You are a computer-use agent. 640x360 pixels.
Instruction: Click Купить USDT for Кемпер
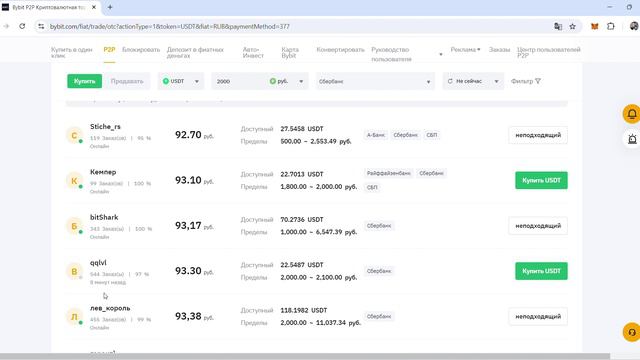coord(541,180)
